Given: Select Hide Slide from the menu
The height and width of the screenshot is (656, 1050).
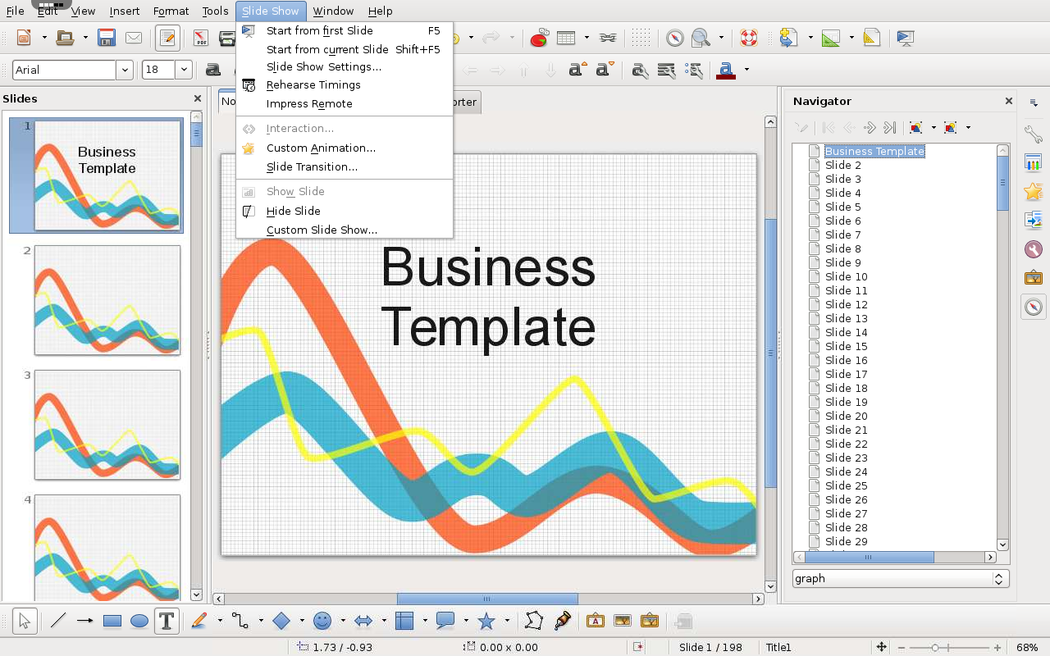Looking at the screenshot, I should pyautogui.click(x=293, y=211).
